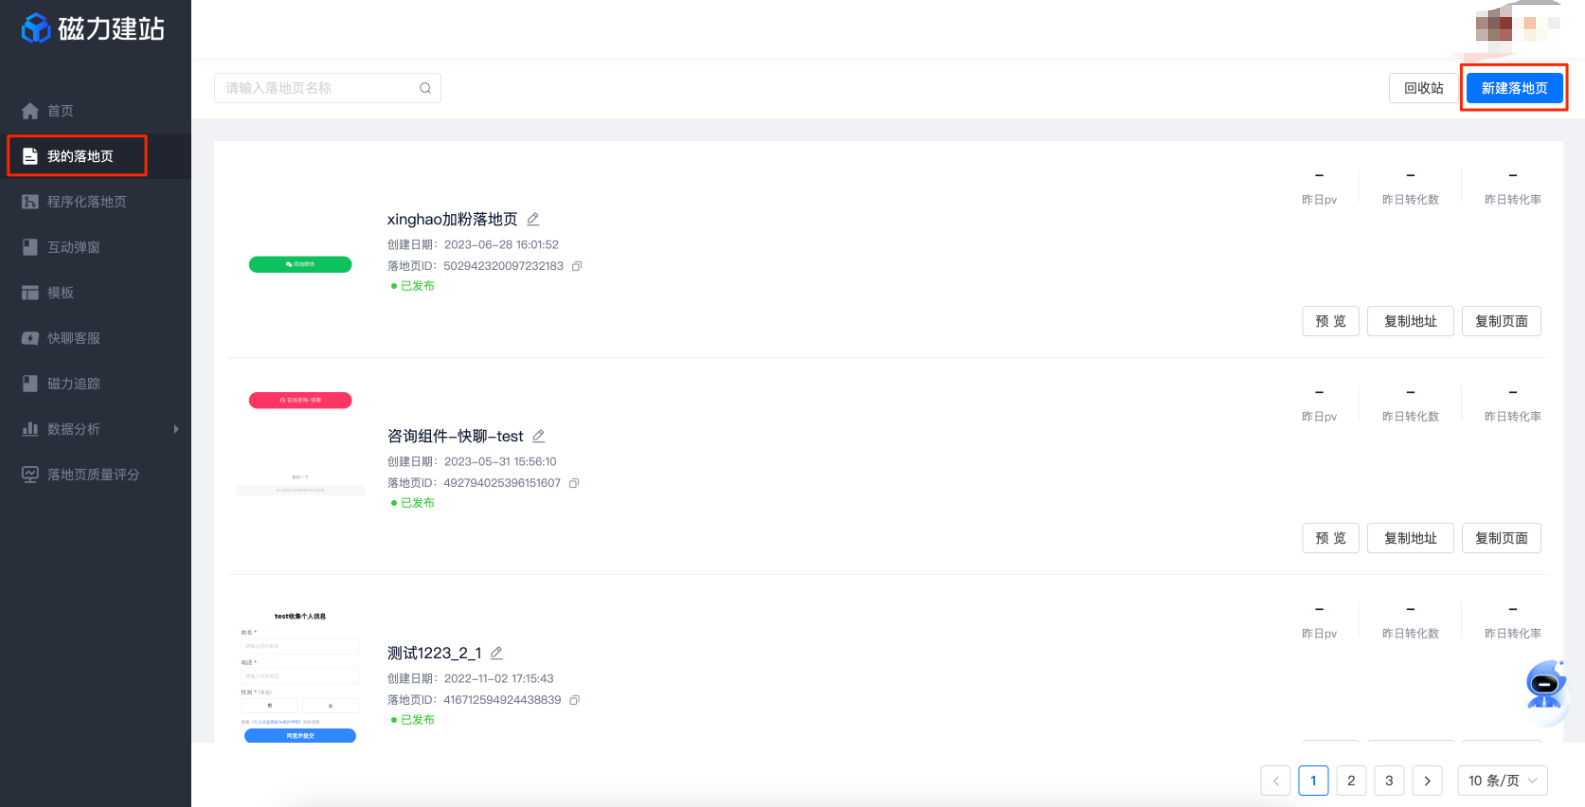Image resolution: width=1585 pixels, height=807 pixels.
Task: Click creation date 2023-05-31 15:56:10
Action: (500, 462)
